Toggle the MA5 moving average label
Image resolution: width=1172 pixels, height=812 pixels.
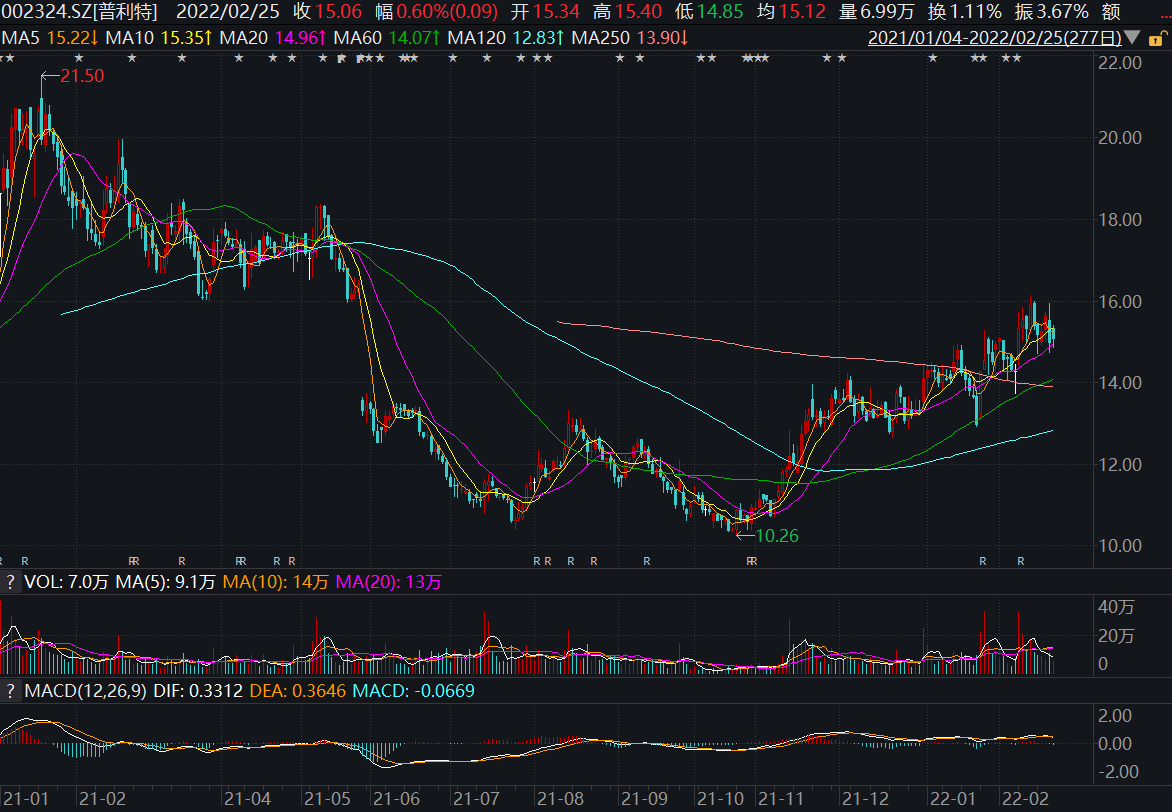pos(18,38)
